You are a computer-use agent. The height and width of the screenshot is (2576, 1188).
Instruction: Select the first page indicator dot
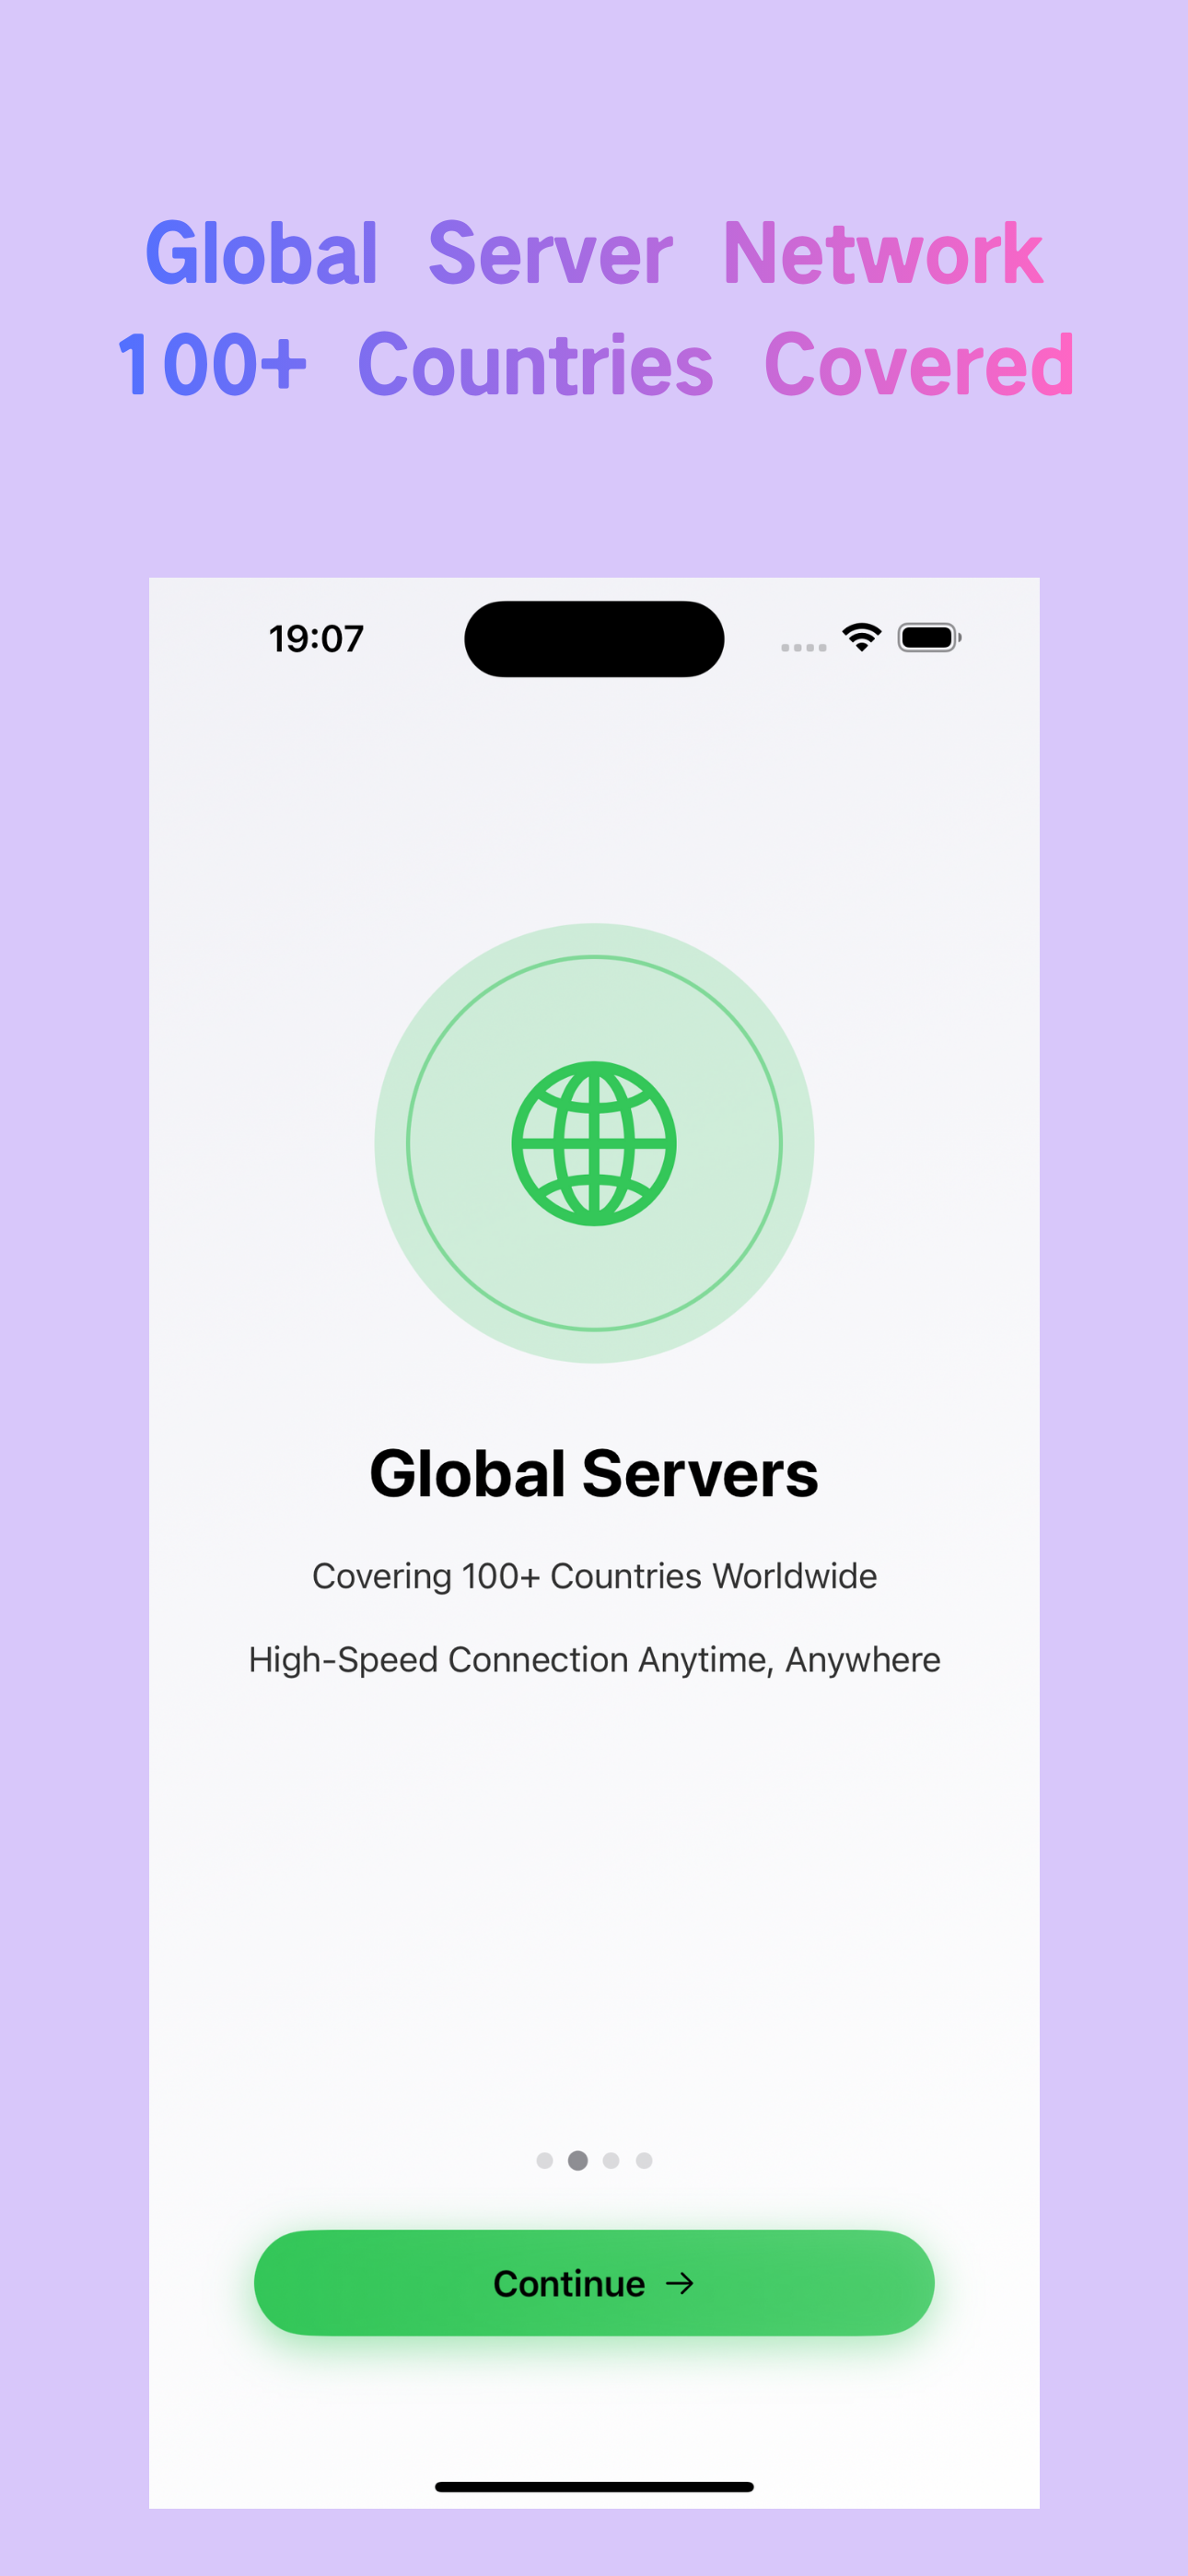pyautogui.click(x=544, y=2160)
